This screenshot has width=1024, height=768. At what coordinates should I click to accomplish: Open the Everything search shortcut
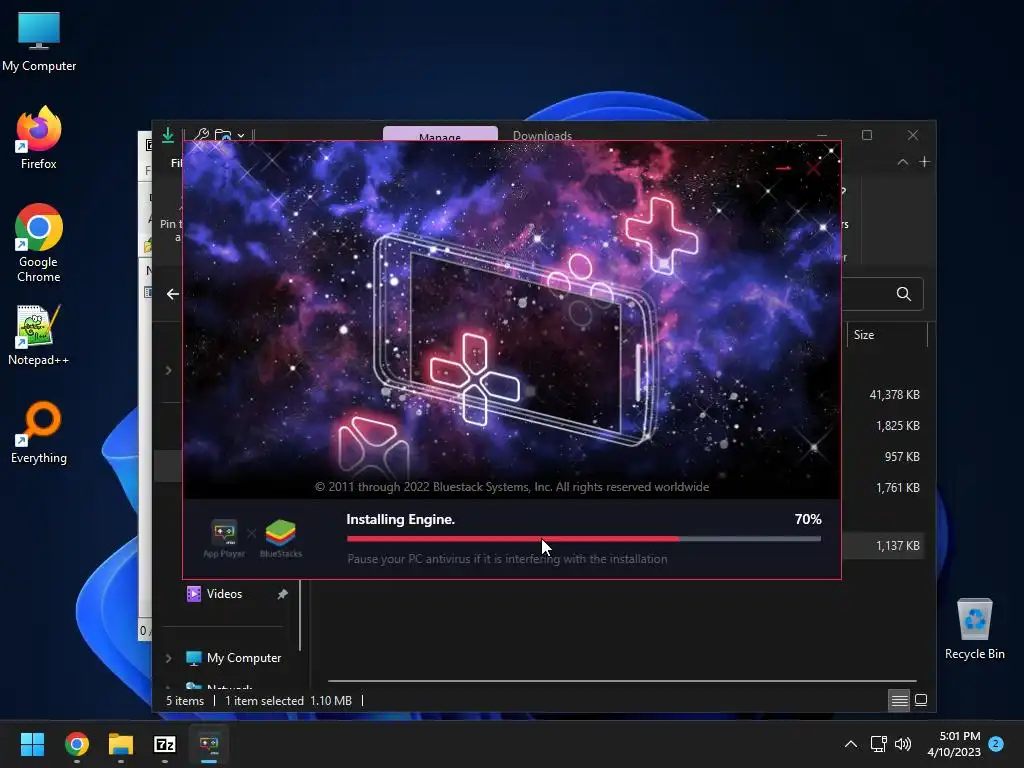tap(39, 432)
